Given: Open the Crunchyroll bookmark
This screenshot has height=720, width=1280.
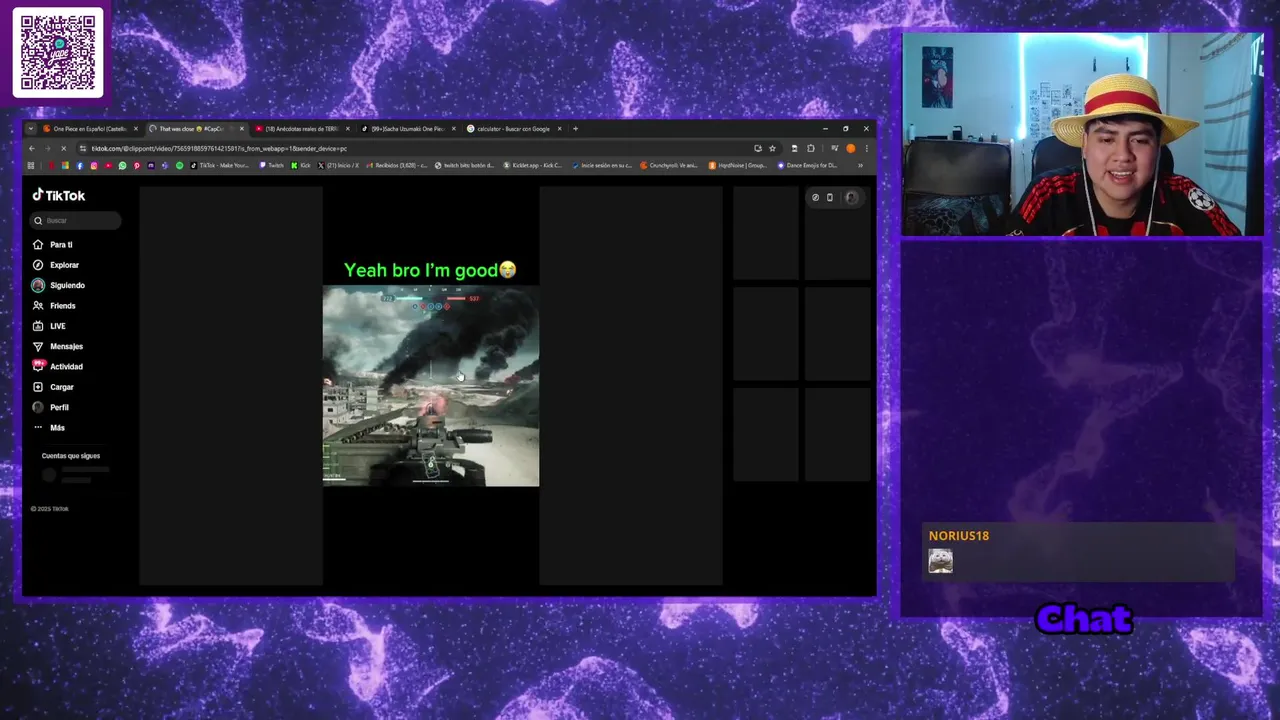Looking at the screenshot, I should point(670,165).
